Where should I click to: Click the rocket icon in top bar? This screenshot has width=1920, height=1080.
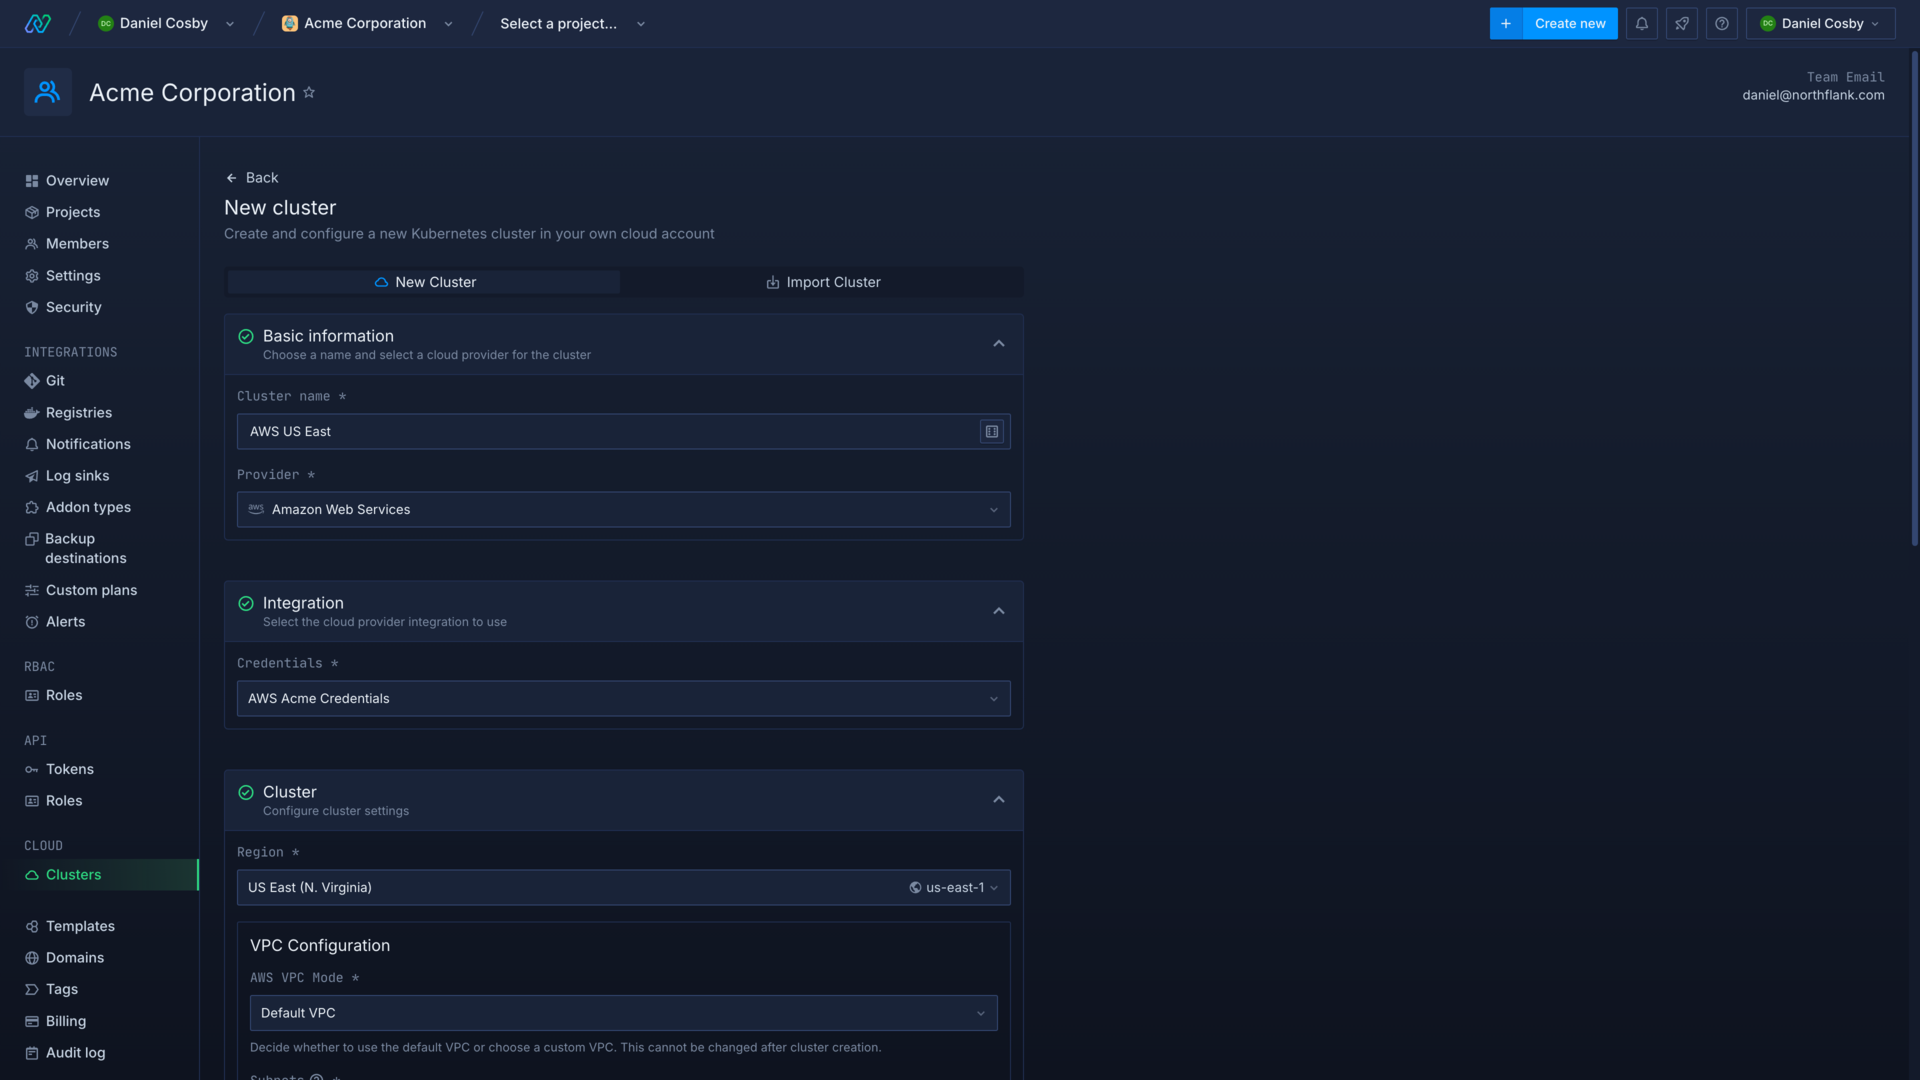1681,23
